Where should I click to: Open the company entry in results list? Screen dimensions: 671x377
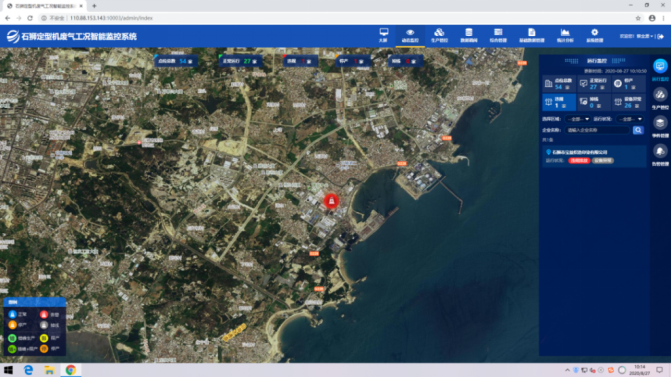tap(594, 156)
